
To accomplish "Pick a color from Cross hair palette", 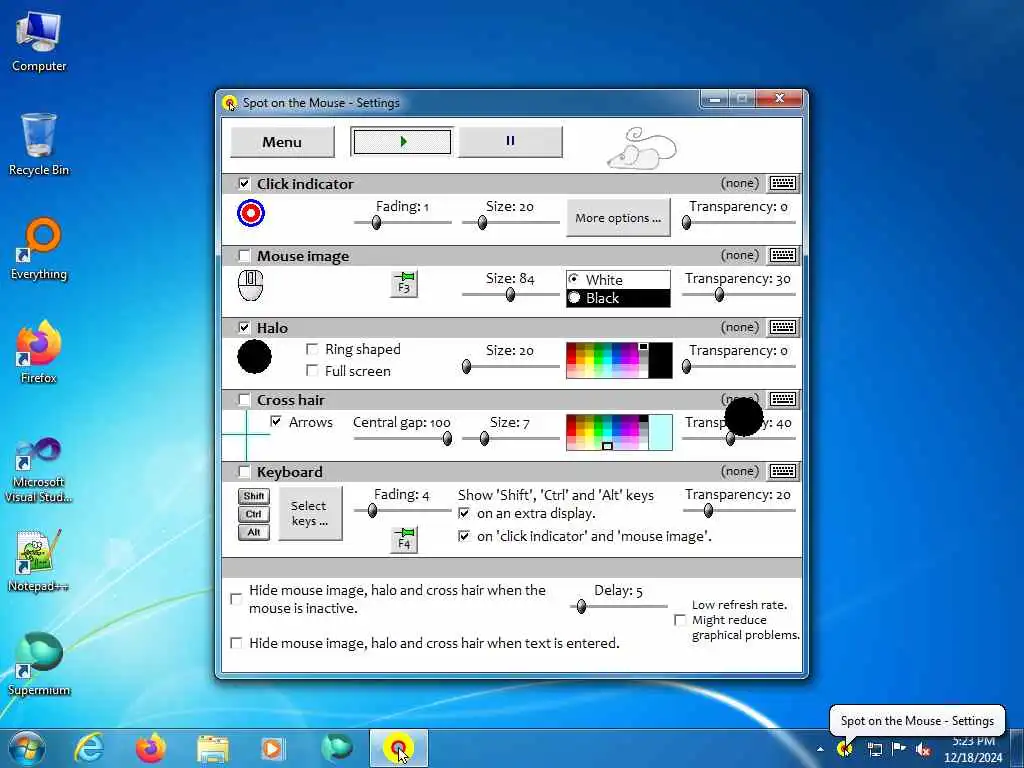I will (607, 432).
